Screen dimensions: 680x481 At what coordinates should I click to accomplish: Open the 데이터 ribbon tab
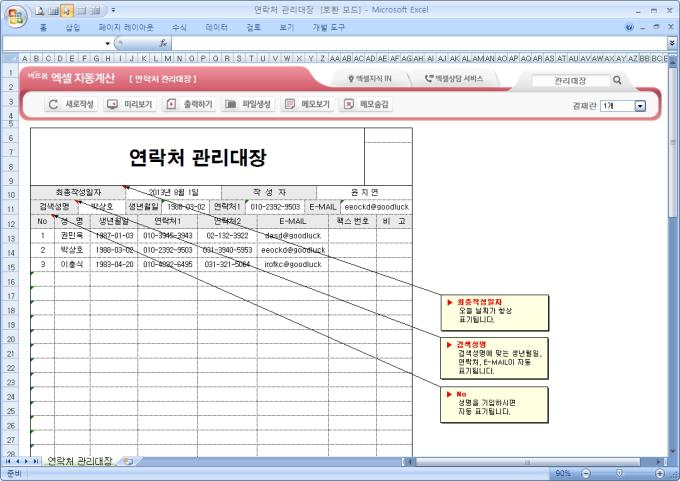click(216, 27)
